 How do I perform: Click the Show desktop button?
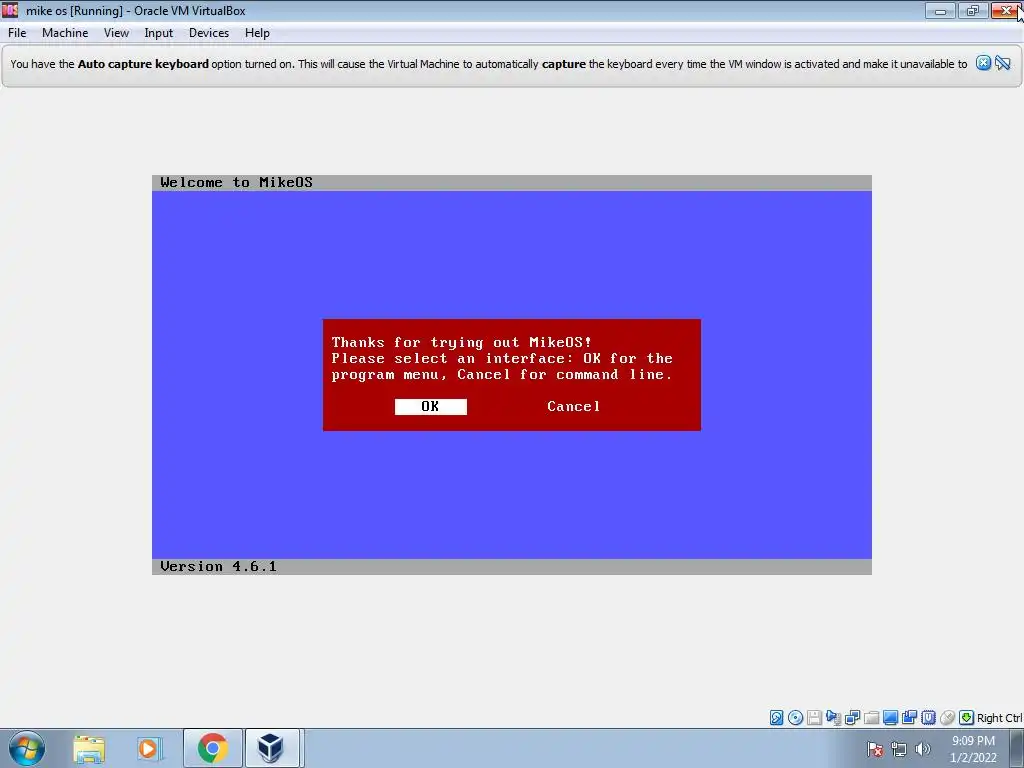point(1017,748)
